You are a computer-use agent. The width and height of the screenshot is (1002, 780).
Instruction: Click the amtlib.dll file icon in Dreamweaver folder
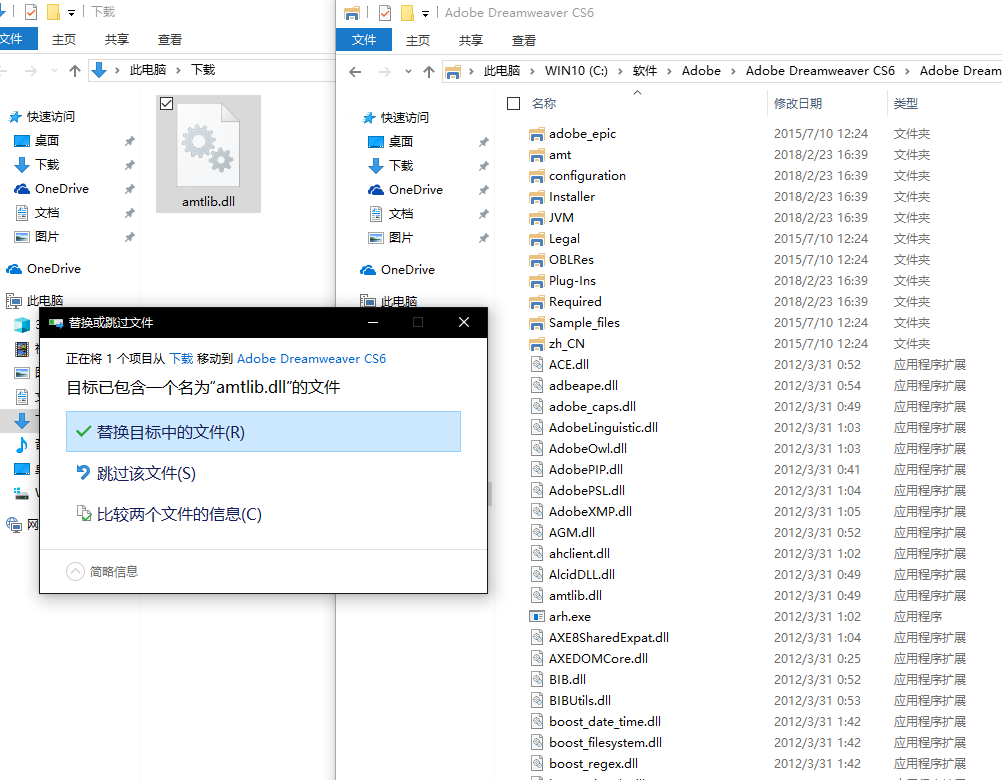[x=537, y=595]
